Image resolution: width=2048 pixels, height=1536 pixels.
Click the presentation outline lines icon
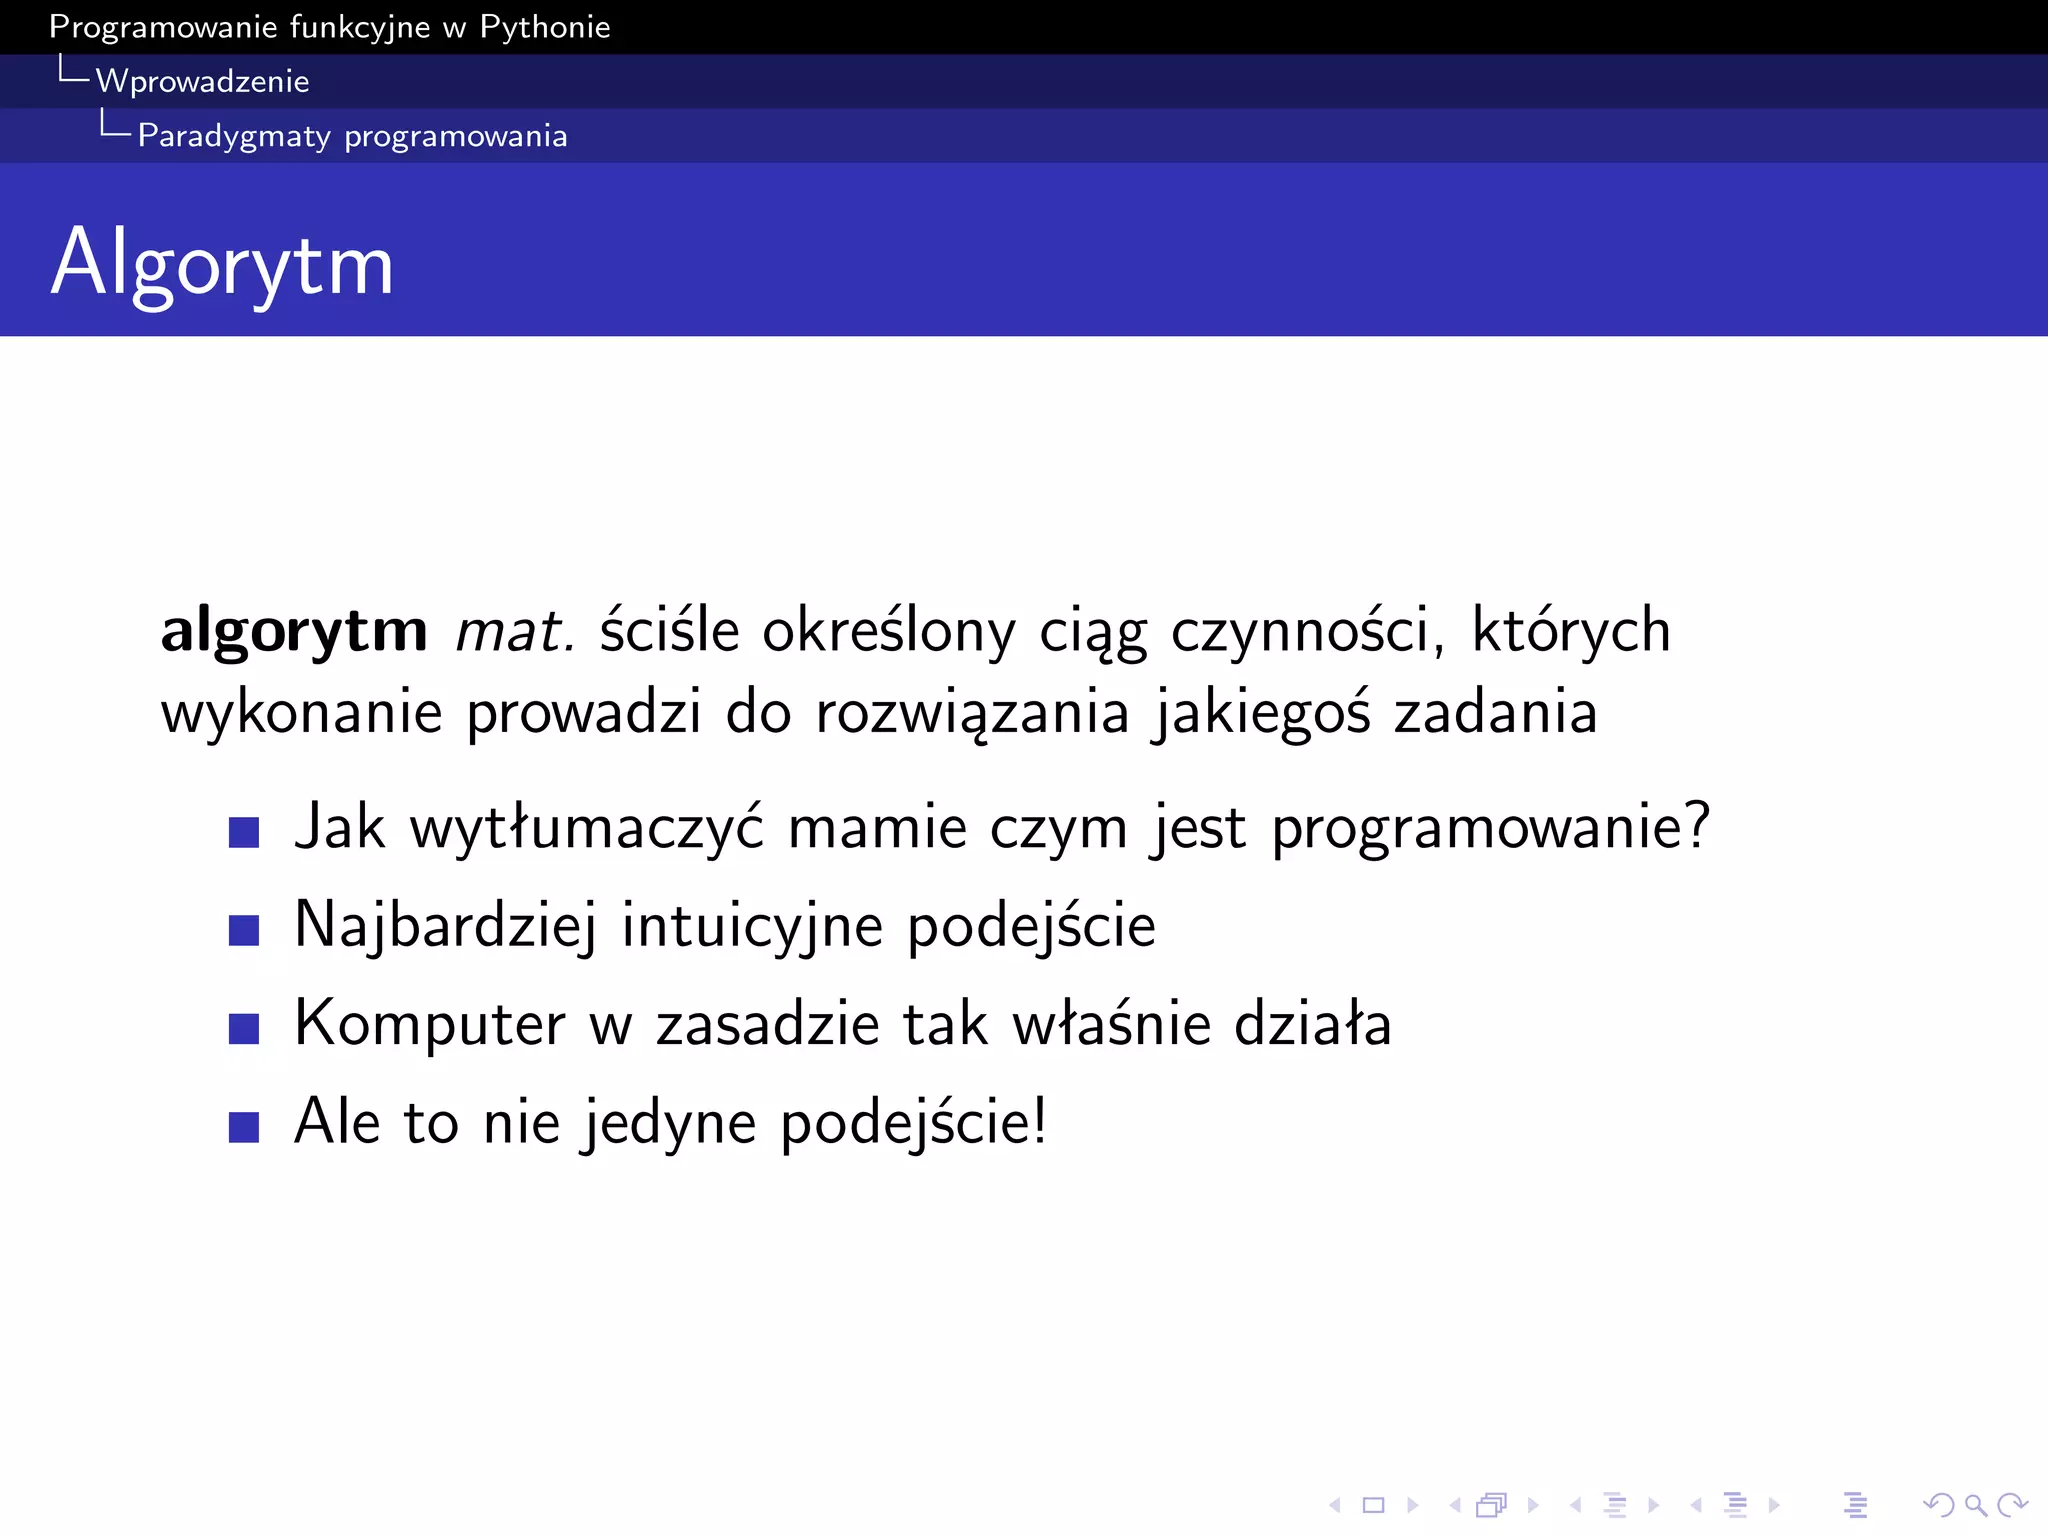1856,1505
